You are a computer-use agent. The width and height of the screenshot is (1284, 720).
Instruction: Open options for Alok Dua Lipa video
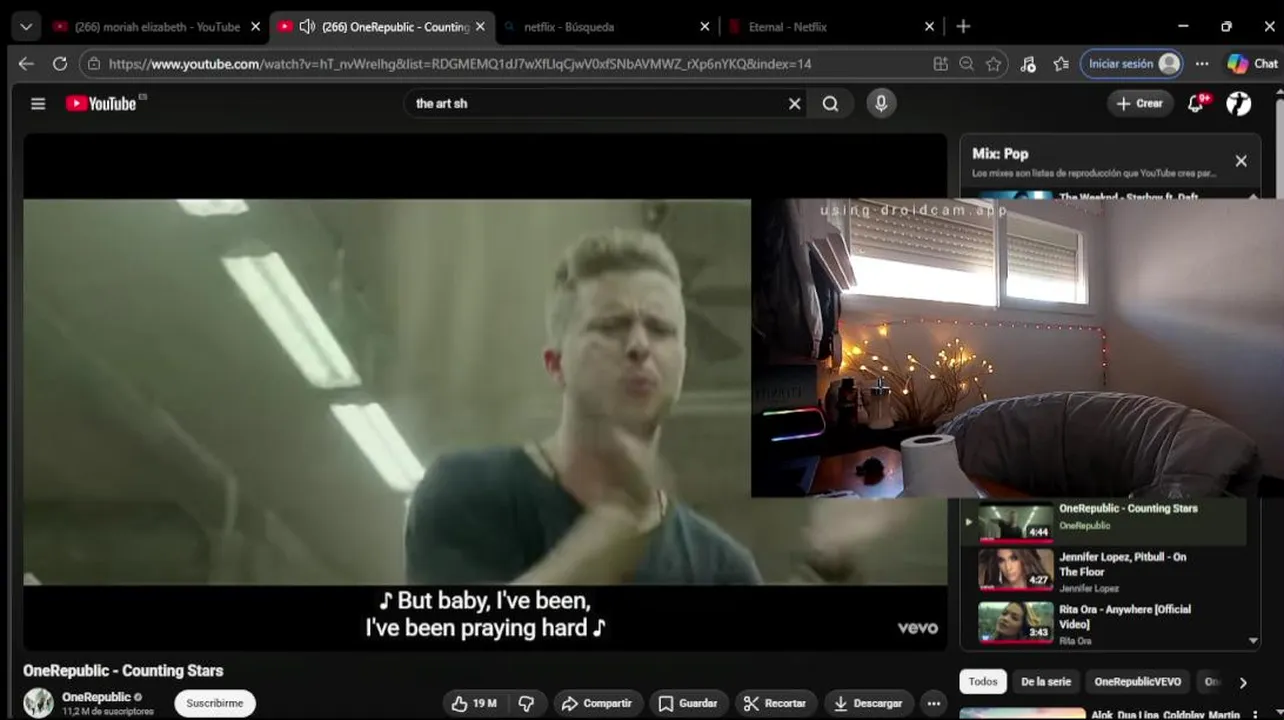1255,715
